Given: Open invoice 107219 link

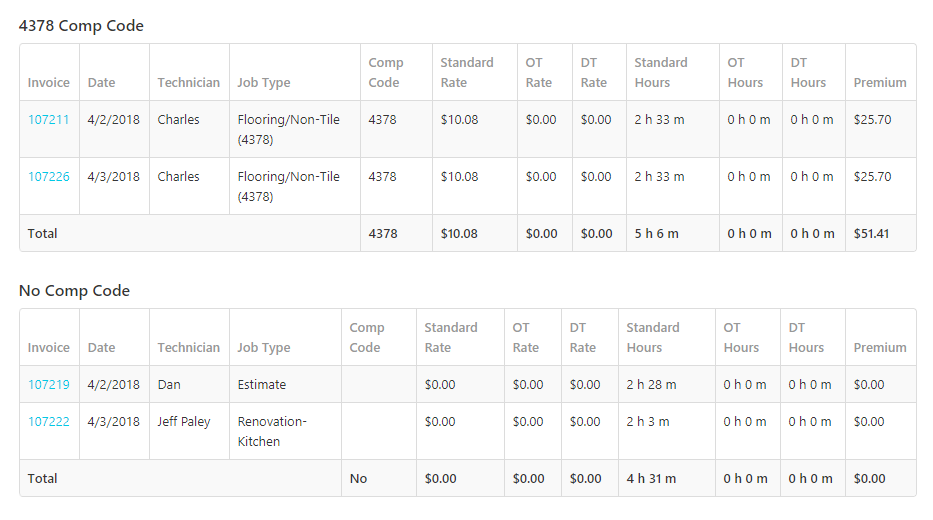Looking at the screenshot, I should [49, 384].
